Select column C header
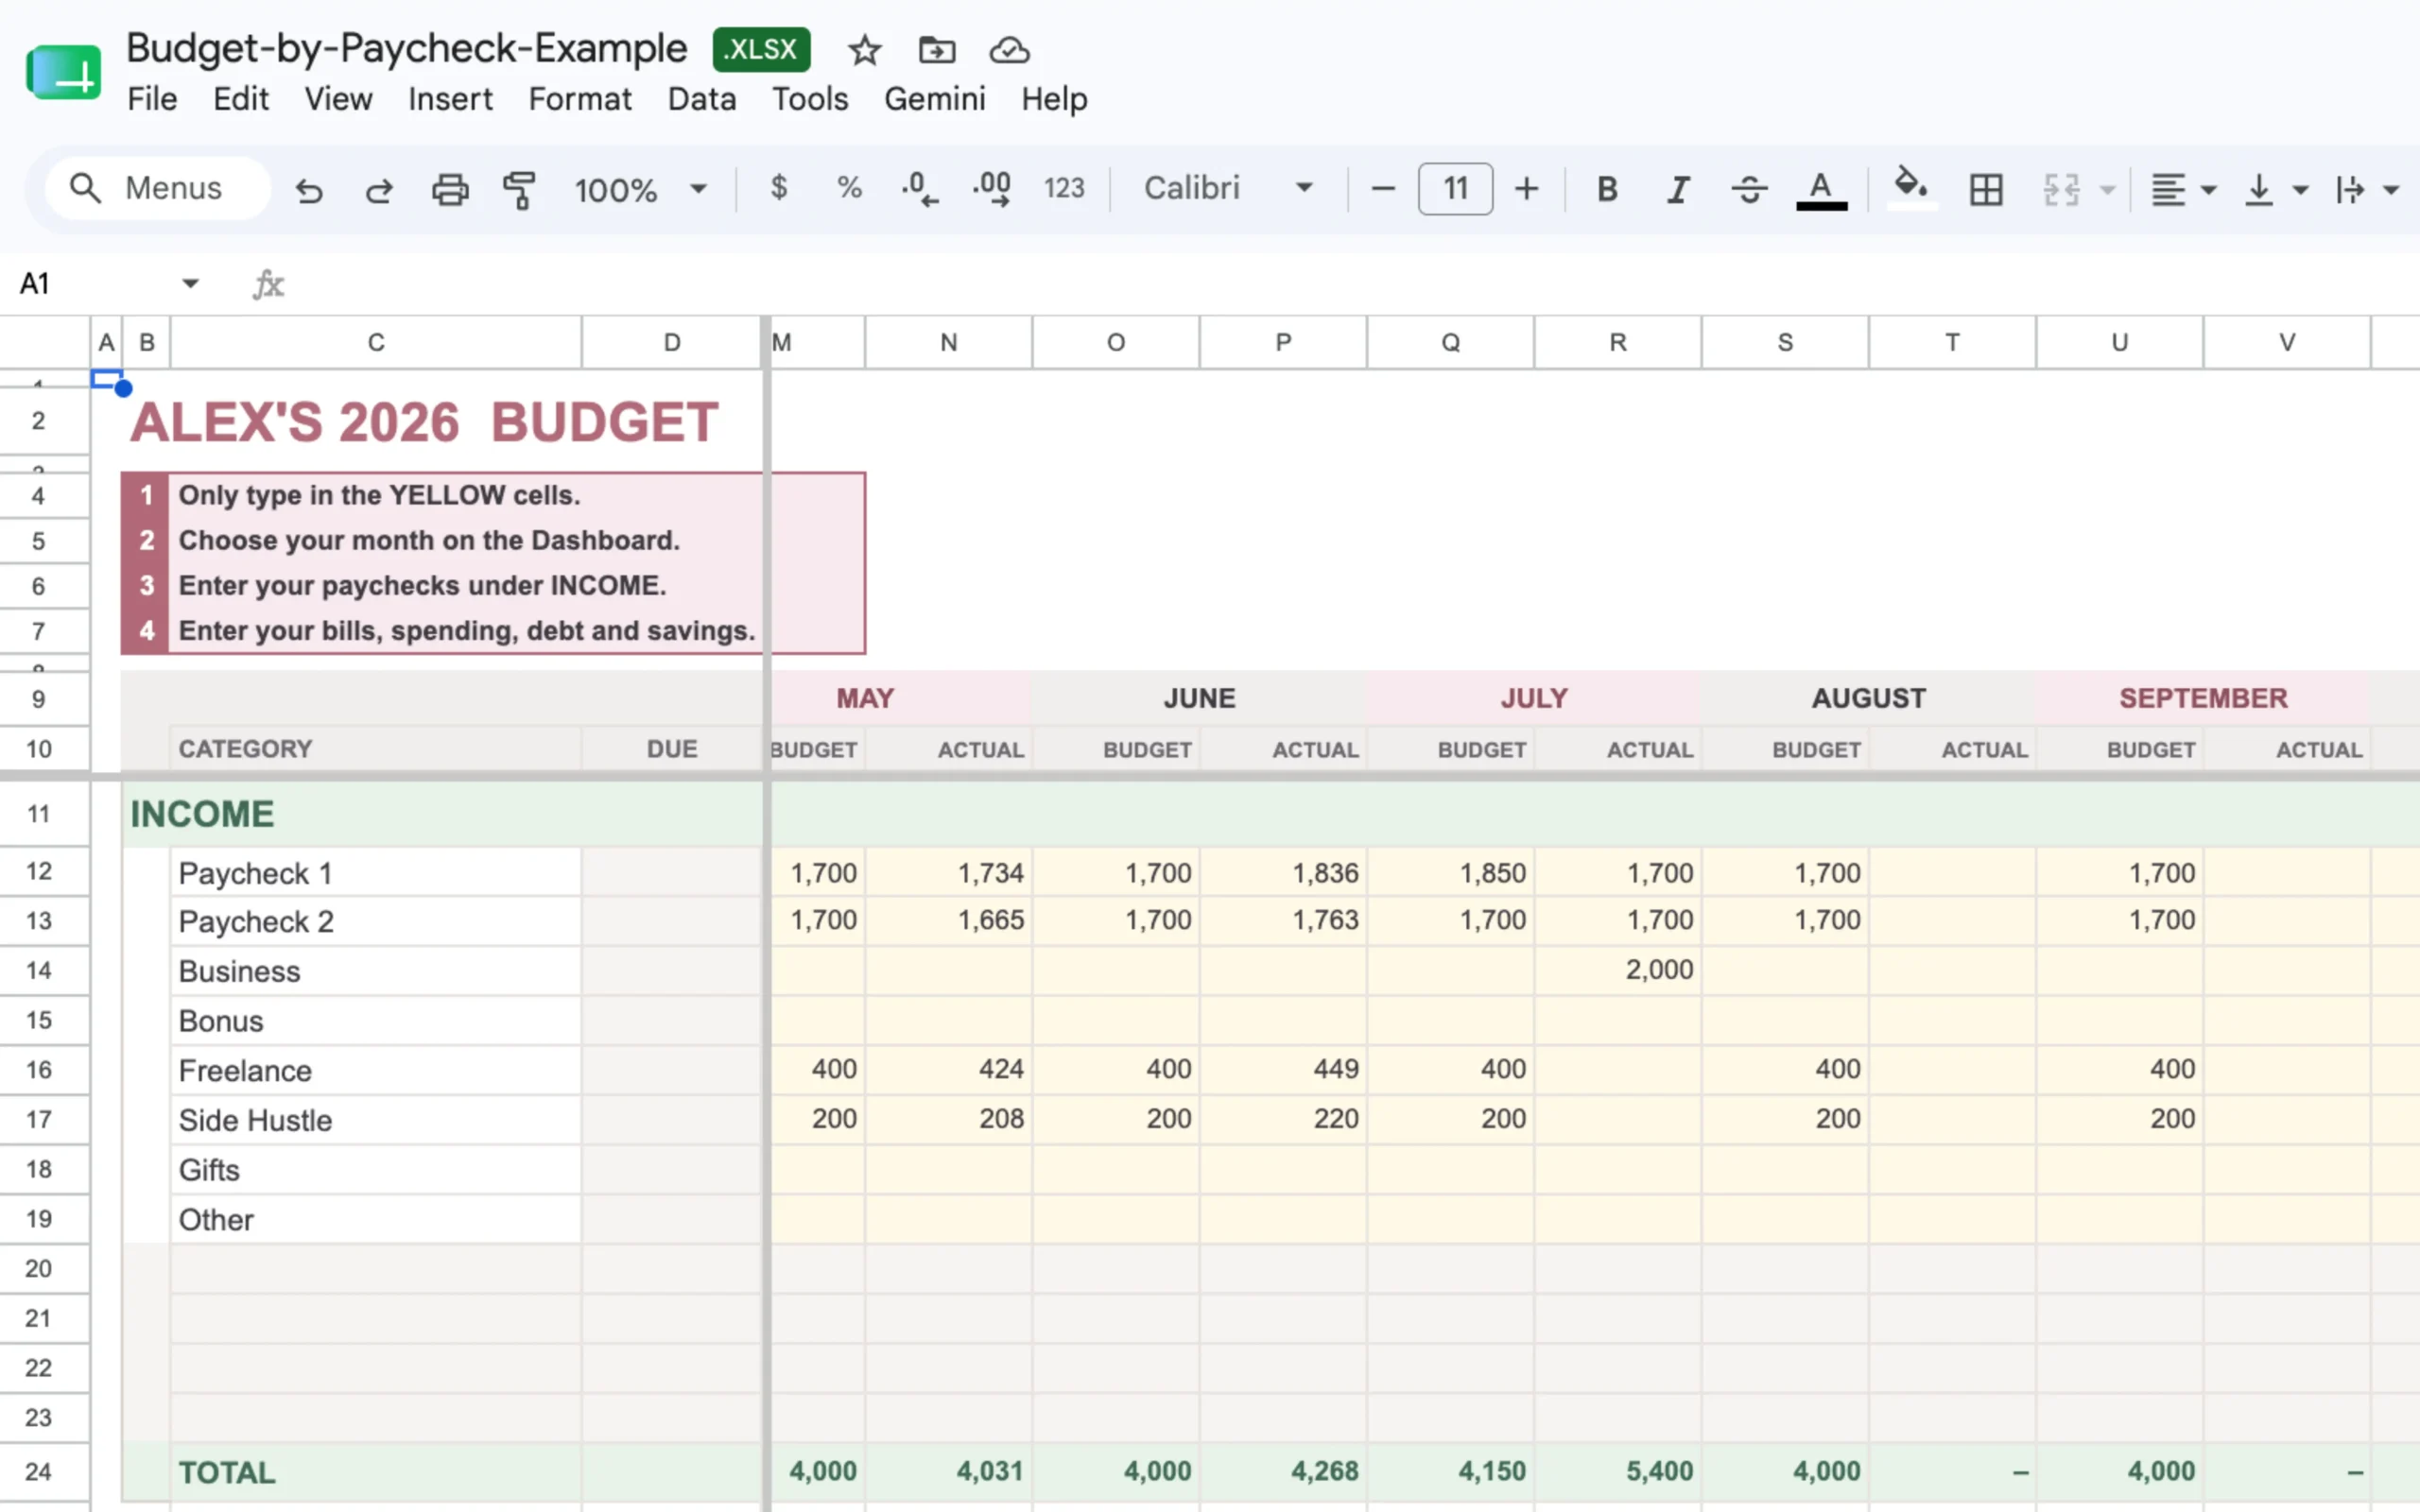Viewport: 2420px width, 1512px height. 376,343
